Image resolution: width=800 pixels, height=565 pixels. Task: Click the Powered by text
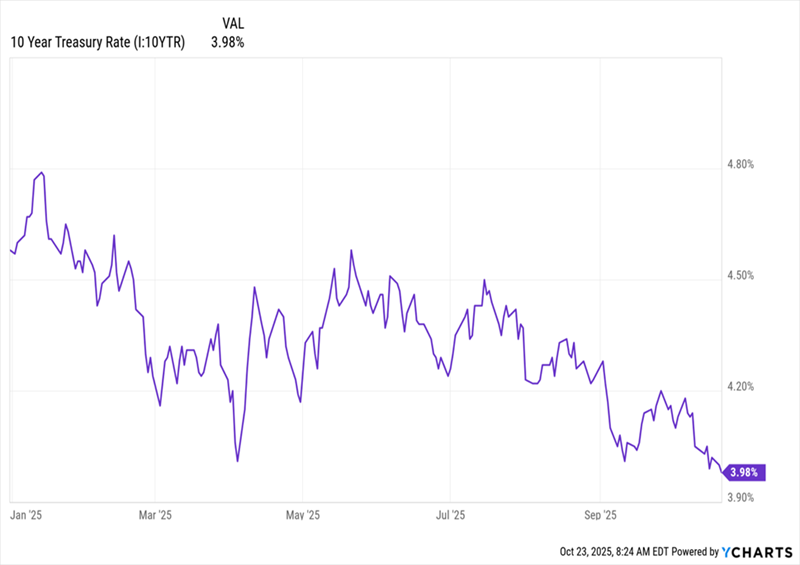692,551
